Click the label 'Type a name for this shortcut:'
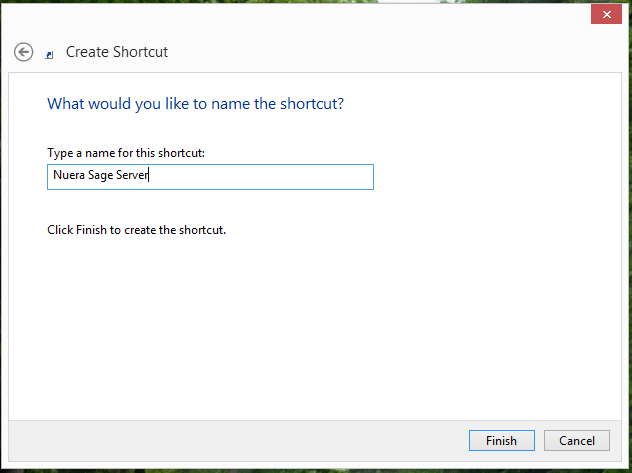 (126, 153)
